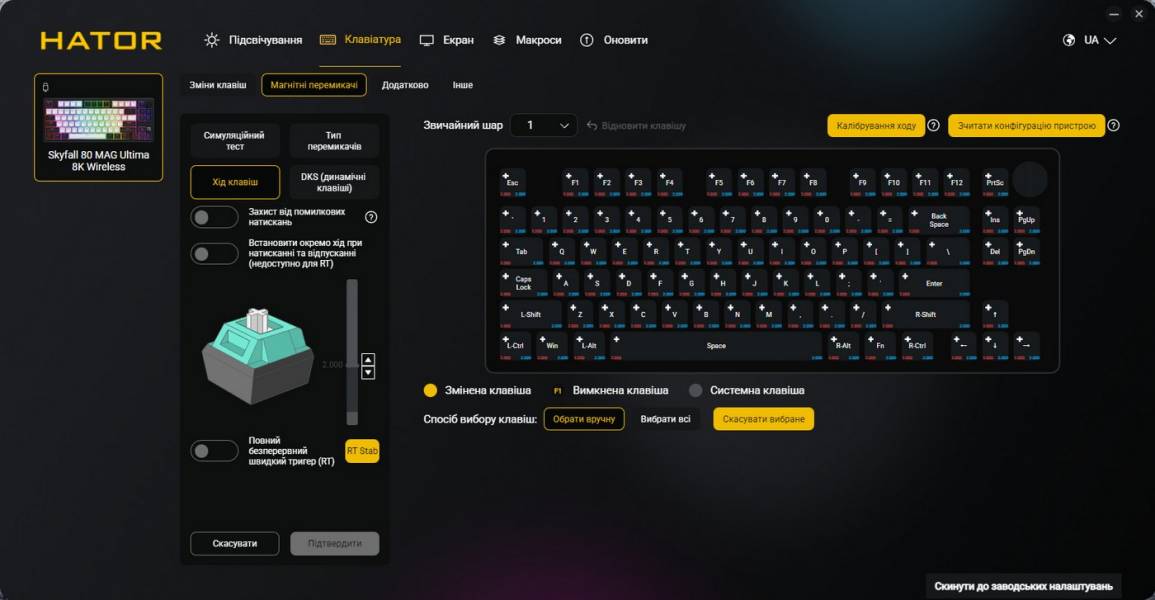
Task: Click the Скасувати вибране button
Action: [763, 419]
